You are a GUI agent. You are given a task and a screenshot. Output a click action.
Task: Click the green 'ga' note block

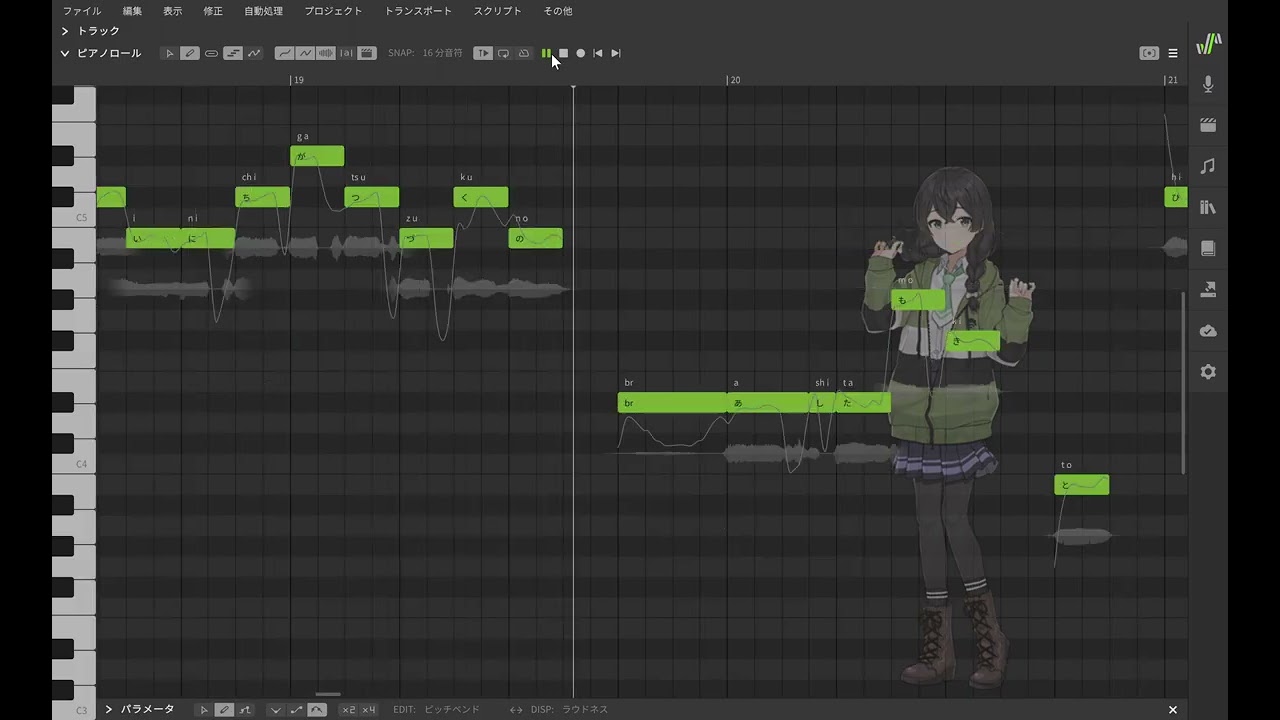point(317,156)
